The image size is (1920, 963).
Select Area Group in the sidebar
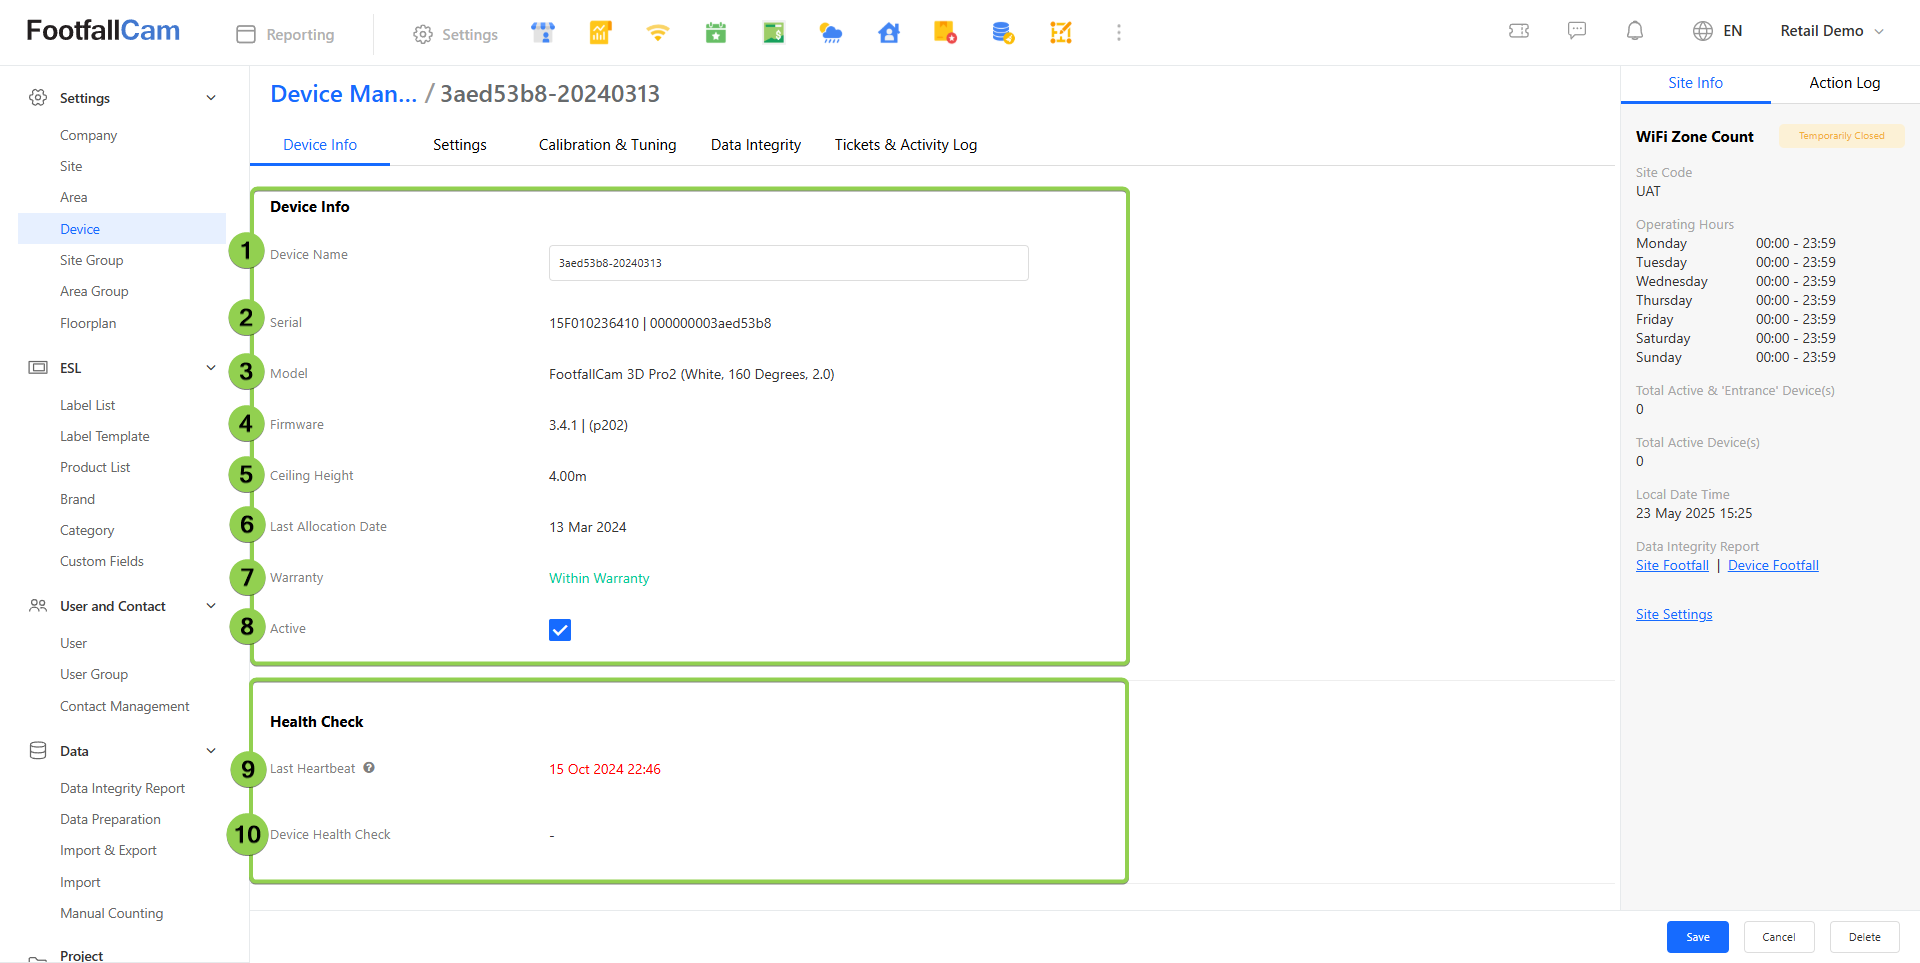[x=94, y=291]
